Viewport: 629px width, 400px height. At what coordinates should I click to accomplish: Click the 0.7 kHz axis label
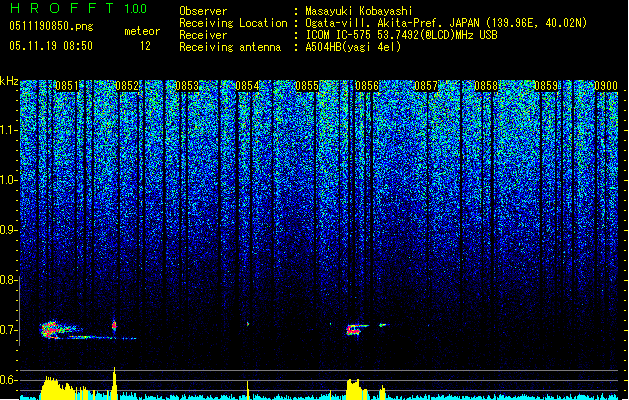(x=9, y=330)
